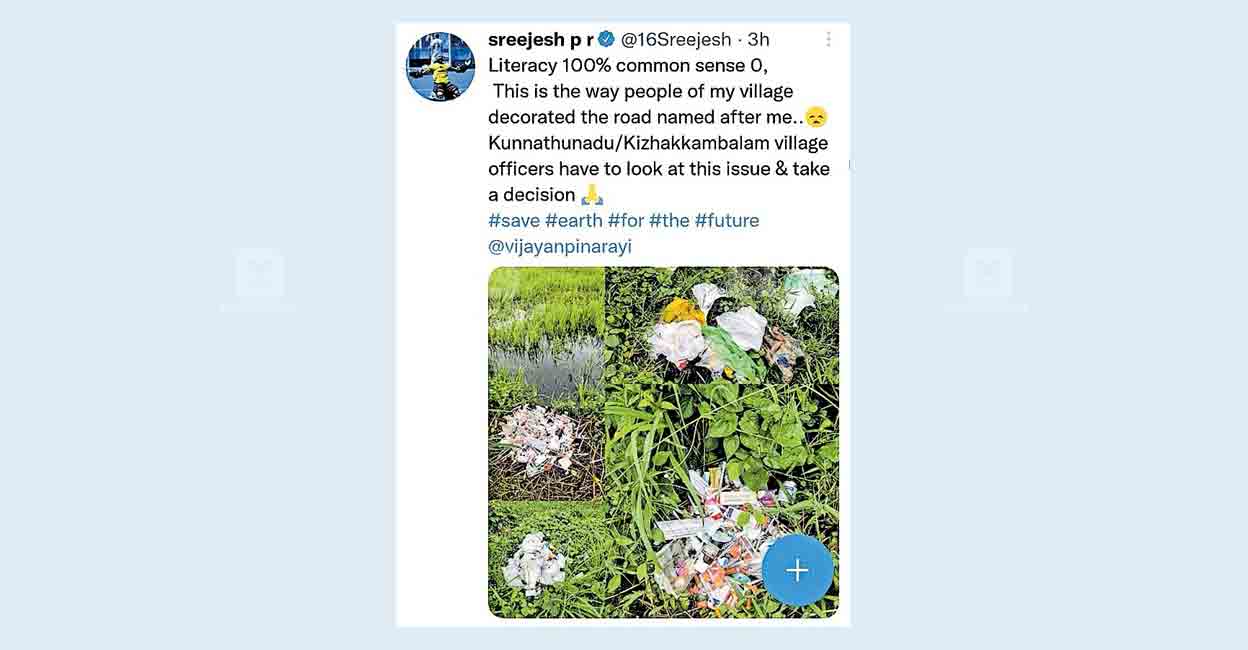Click the folded hands emoji in tweet
Viewport: 1248px width, 650px height.
592,194
